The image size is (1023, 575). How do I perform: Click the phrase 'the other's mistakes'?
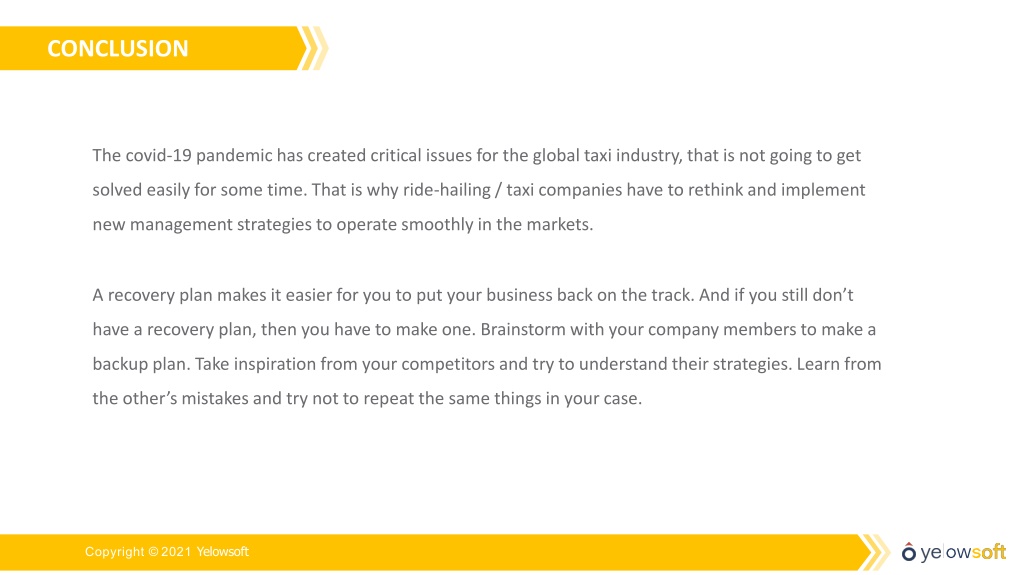pyautogui.click(x=170, y=398)
